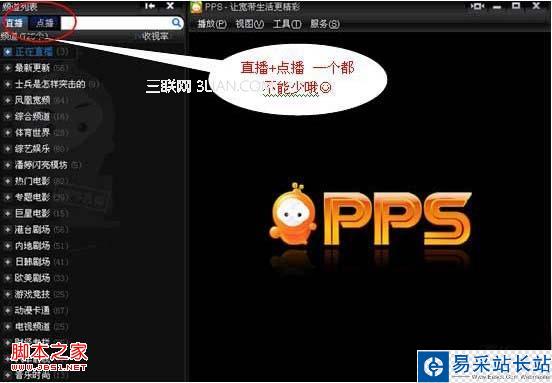This screenshot has height=383, width=552.
Task: Expand the 热门电影 category
Action: click(x=7, y=181)
